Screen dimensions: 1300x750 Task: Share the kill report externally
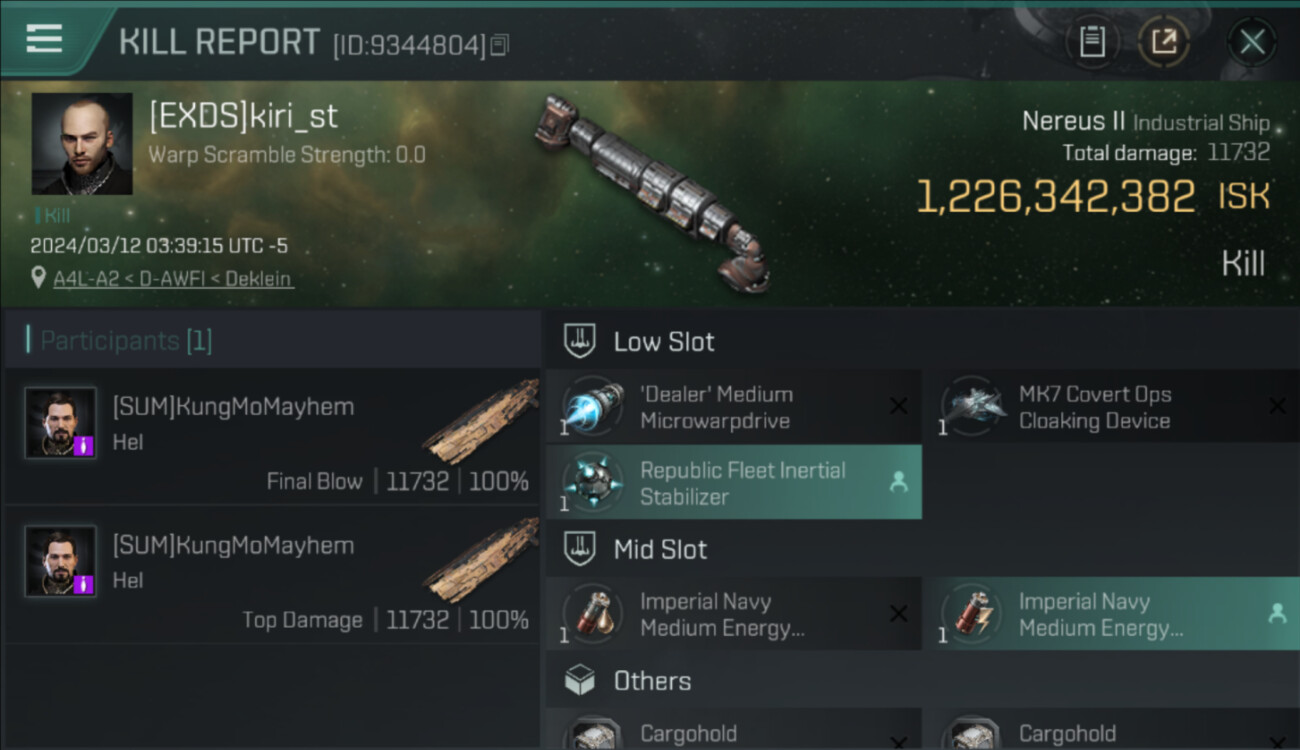tap(1164, 42)
